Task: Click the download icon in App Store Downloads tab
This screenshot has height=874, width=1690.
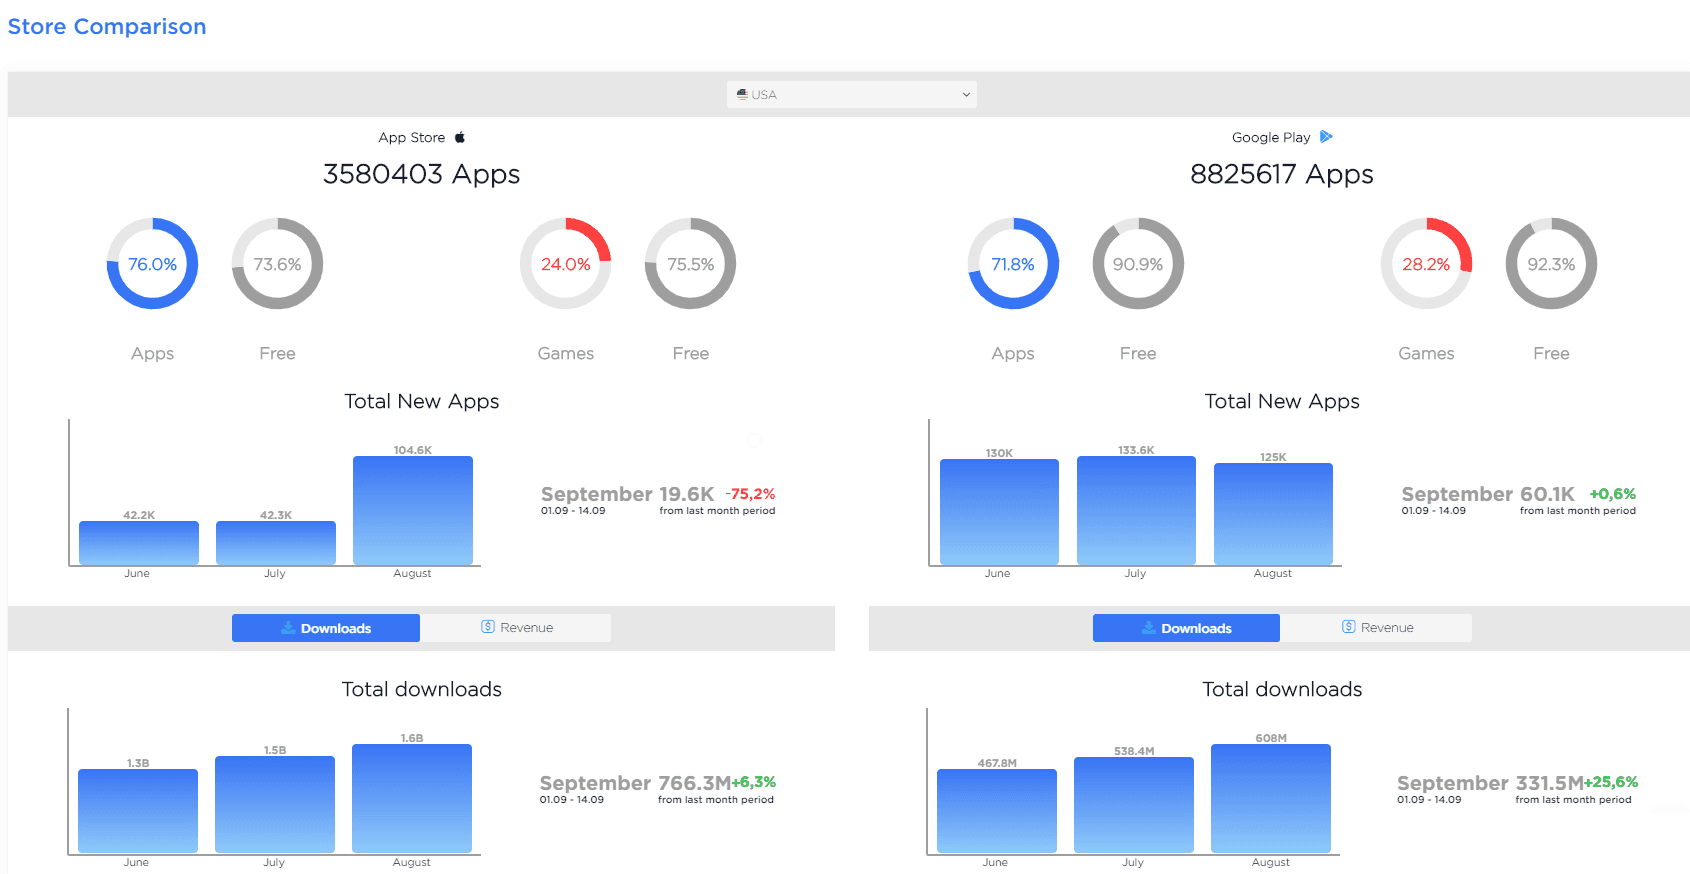Action: (x=288, y=628)
